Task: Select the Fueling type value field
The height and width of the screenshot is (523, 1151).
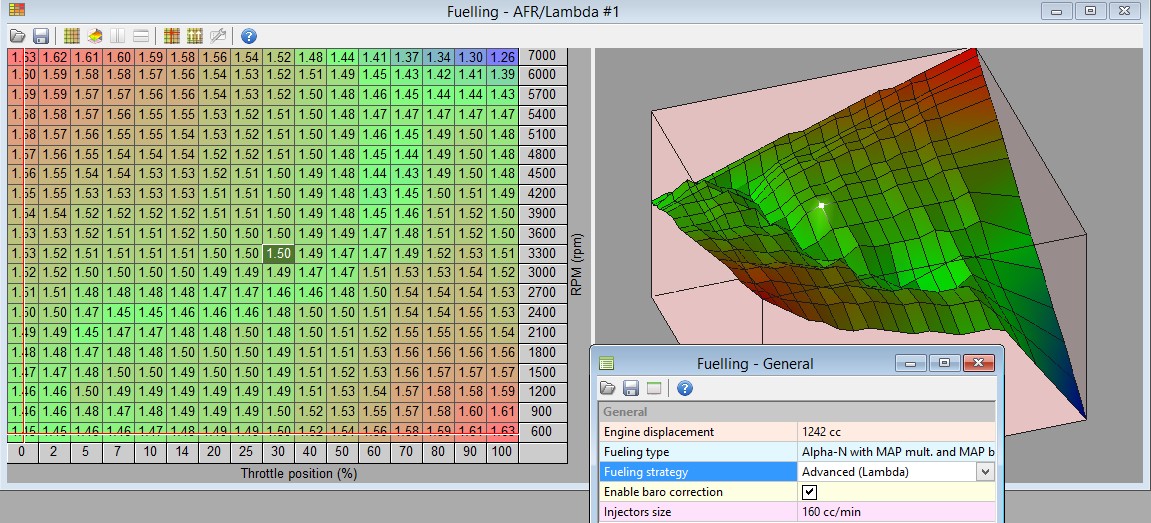Action: 896,452
